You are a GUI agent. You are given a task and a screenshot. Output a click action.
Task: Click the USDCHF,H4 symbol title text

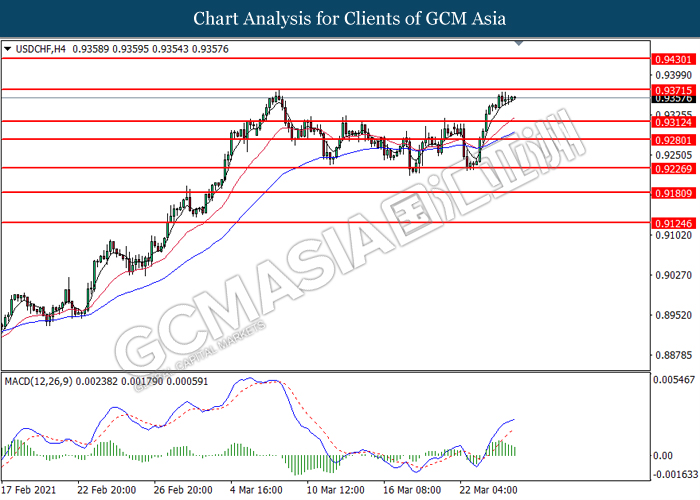tap(41, 49)
